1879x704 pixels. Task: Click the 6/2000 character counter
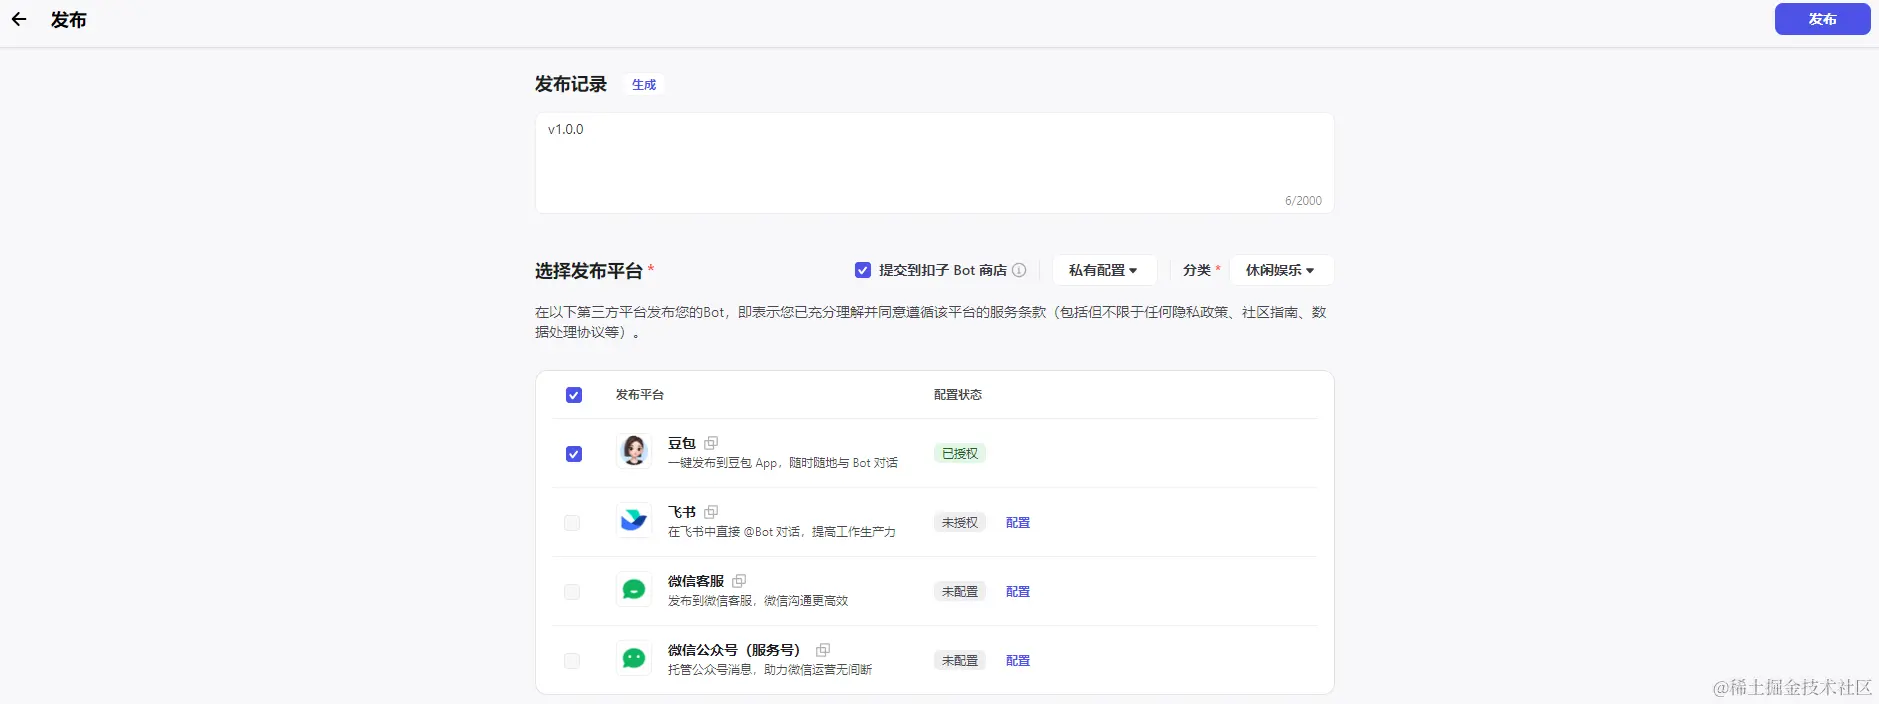[x=1303, y=201]
